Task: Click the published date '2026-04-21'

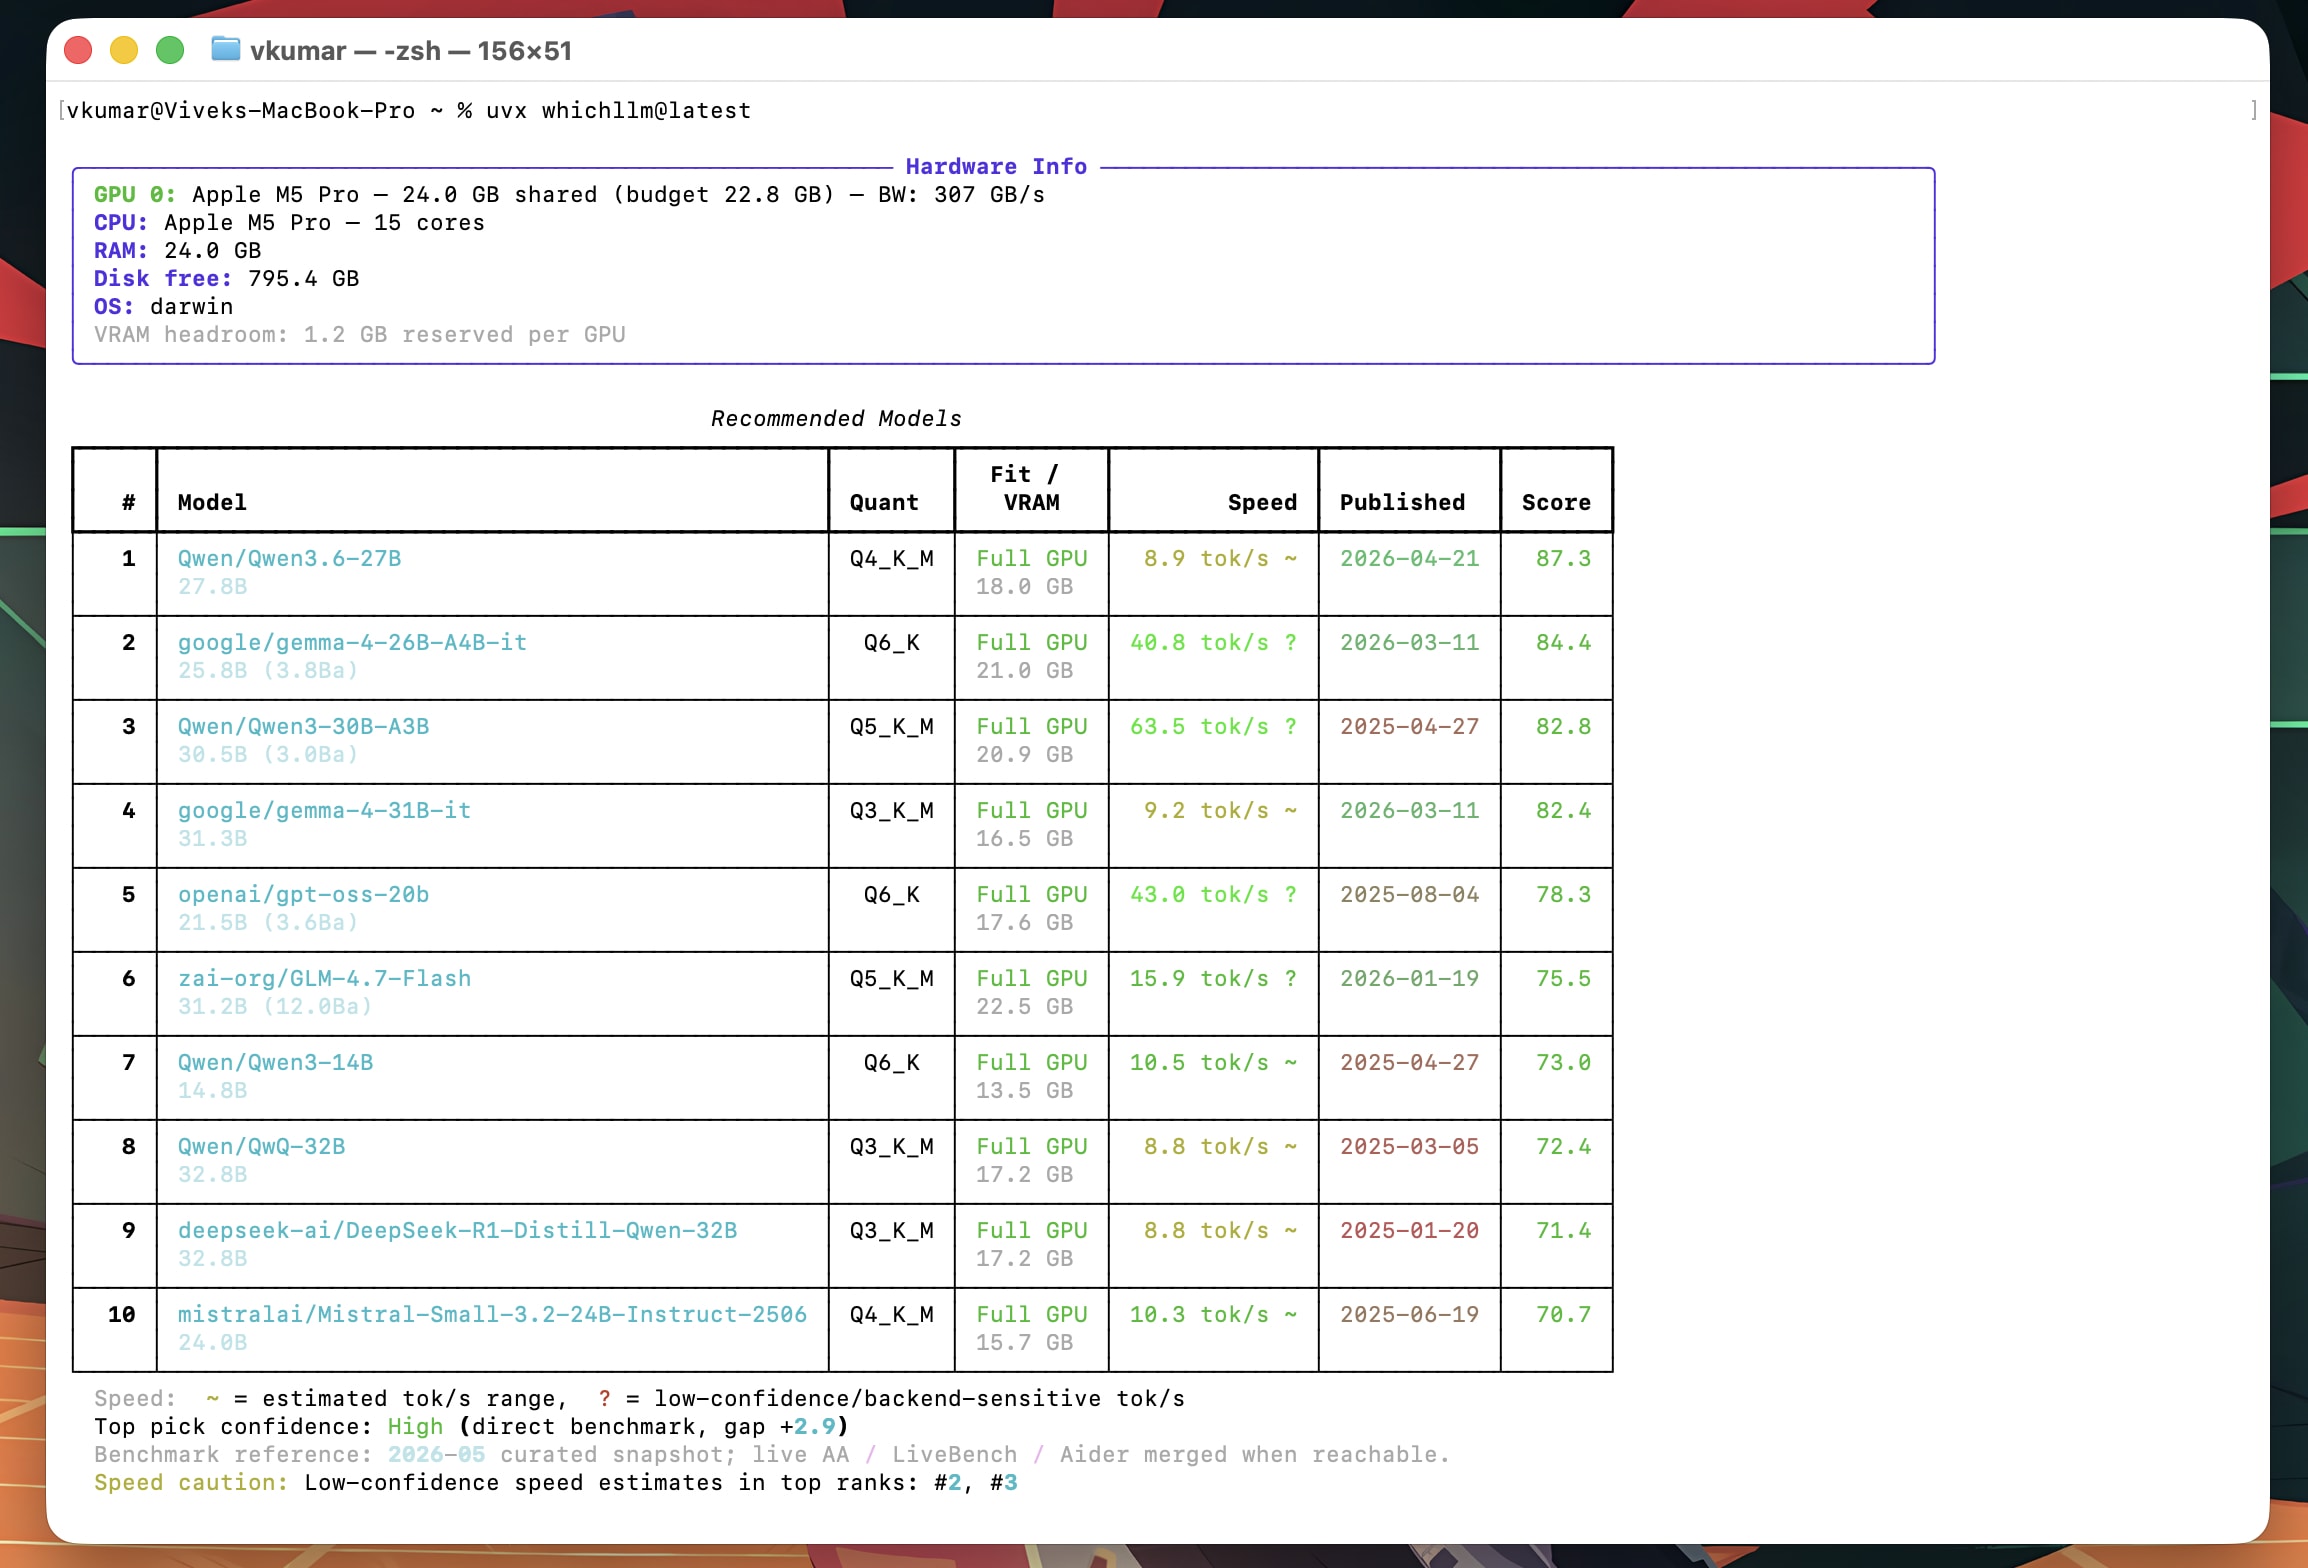Action: point(1409,559)
